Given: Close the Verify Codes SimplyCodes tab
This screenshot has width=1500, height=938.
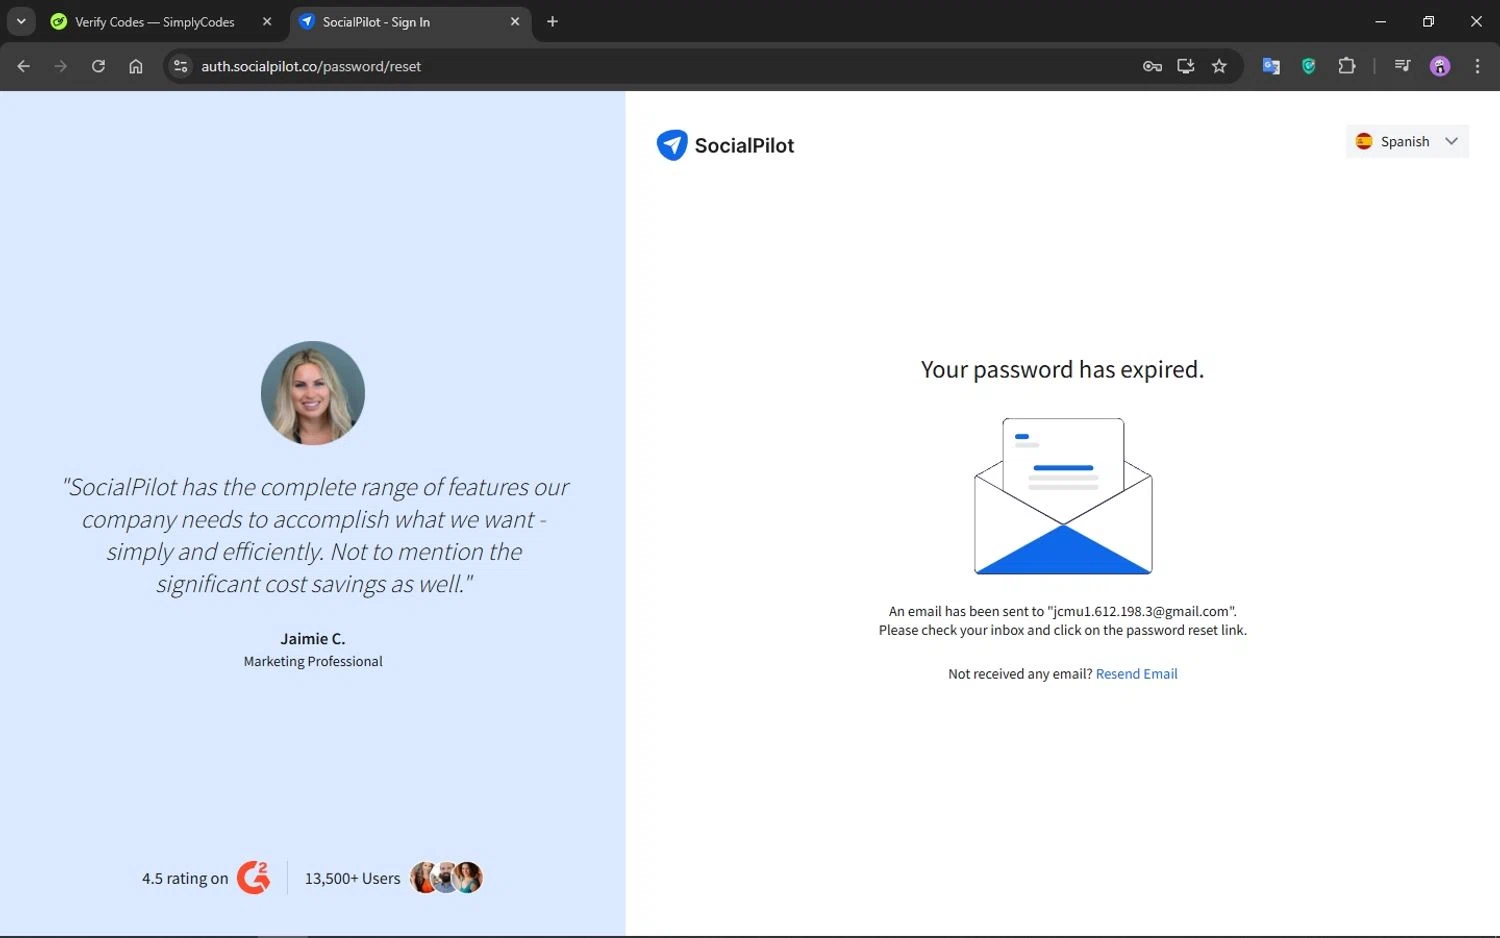Looking at the screenshot, I should click(267, 22).
